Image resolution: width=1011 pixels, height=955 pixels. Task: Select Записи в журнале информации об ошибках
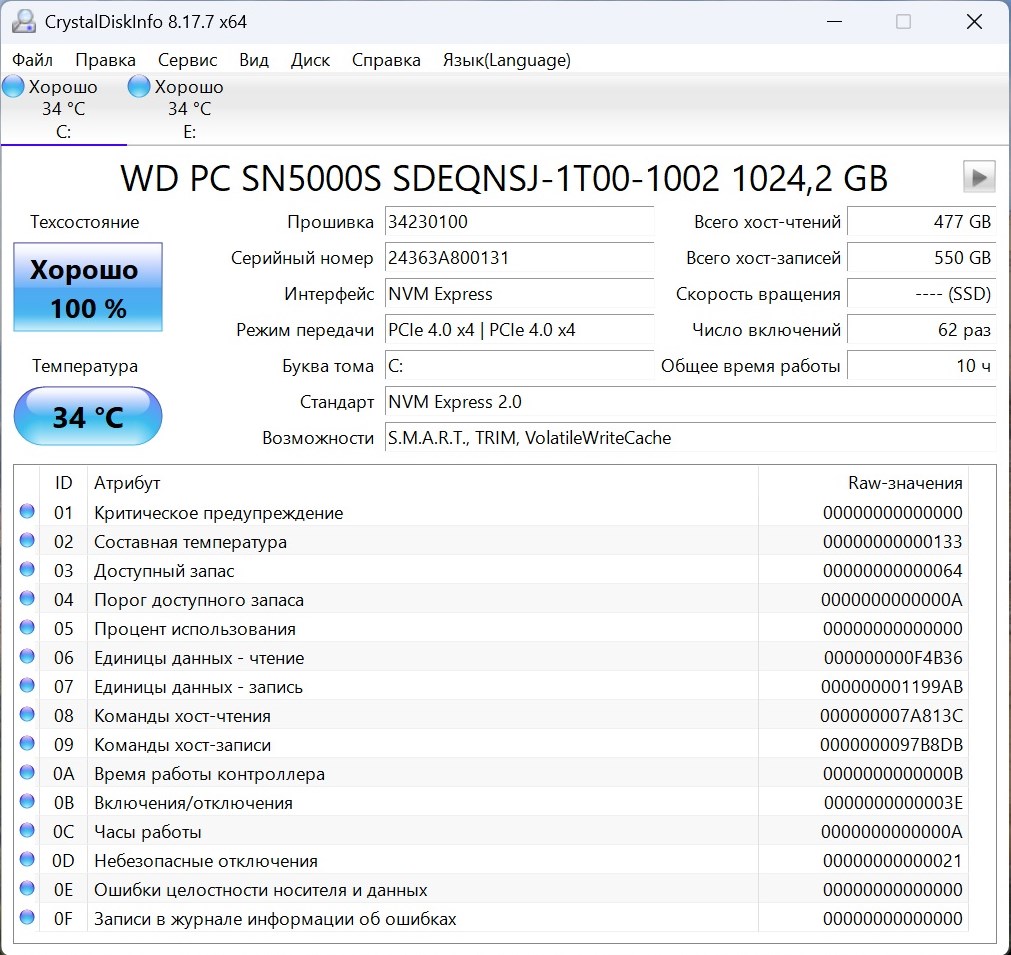275,919
